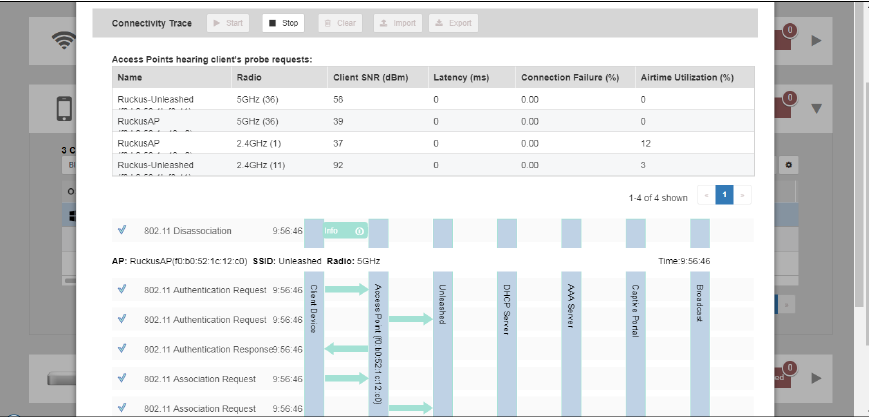
Task: Expand the bottom panel right arrow
Action: (x=816, y=378)
